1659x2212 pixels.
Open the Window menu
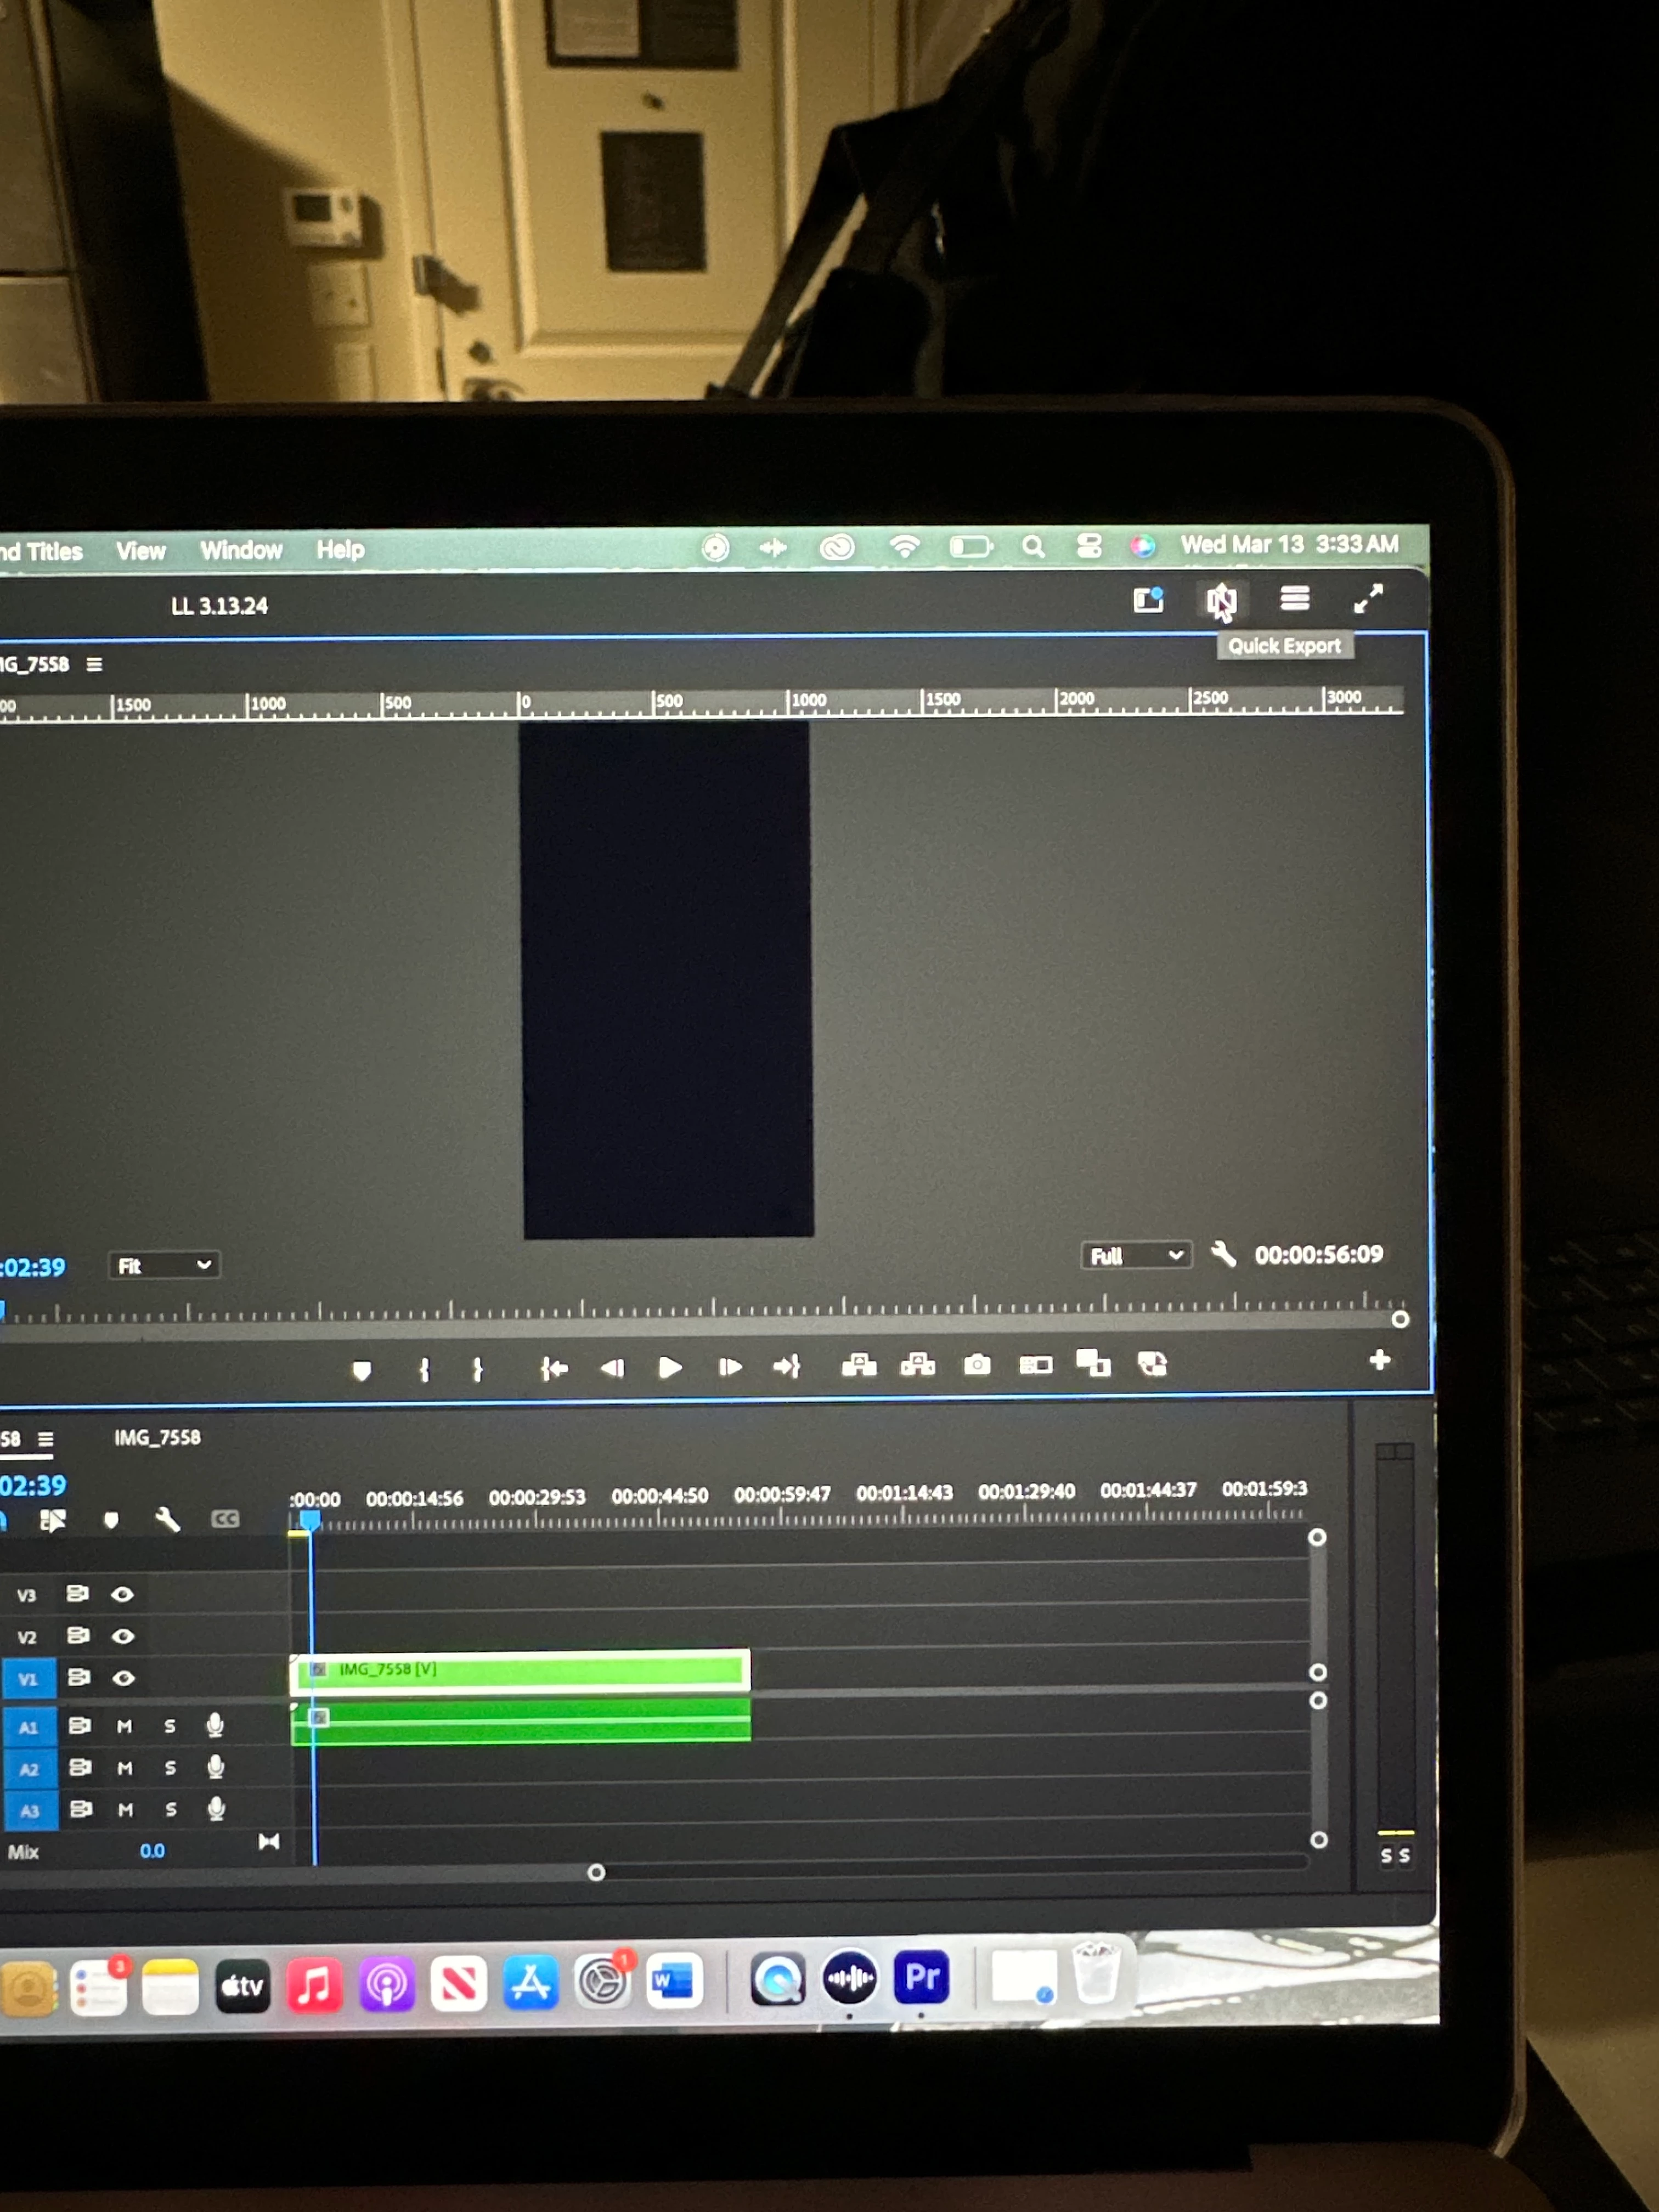[x=241, y=550]
